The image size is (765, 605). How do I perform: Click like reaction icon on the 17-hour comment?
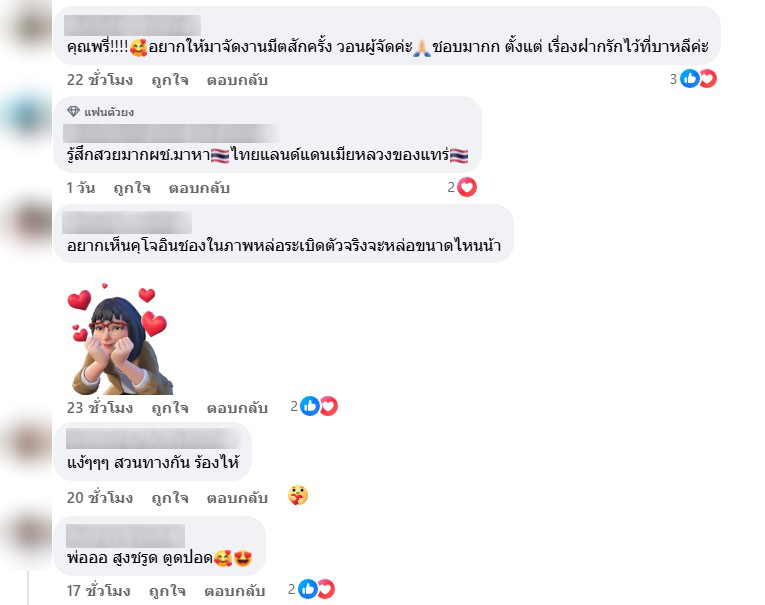307,589
